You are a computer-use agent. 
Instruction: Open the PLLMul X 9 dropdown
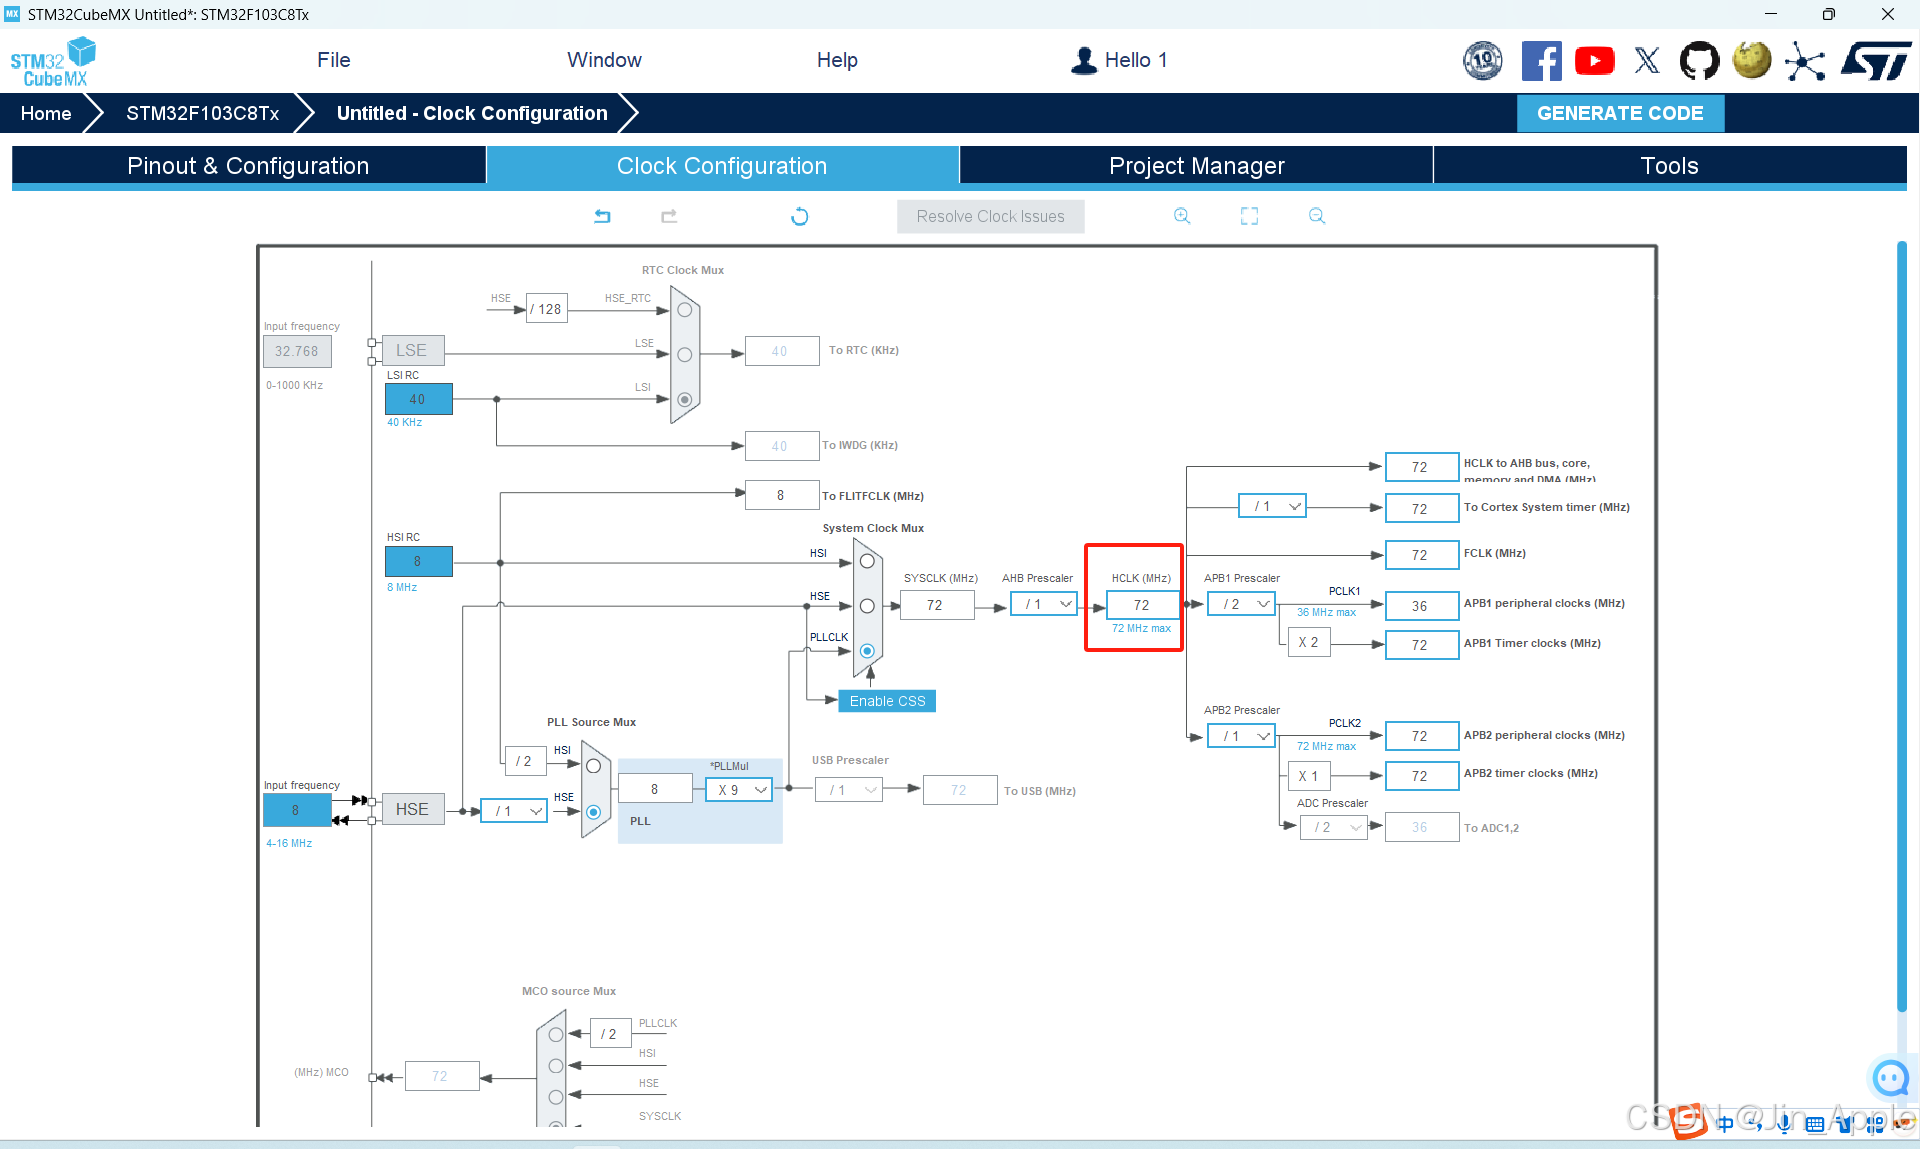click(x=739, y=790)
